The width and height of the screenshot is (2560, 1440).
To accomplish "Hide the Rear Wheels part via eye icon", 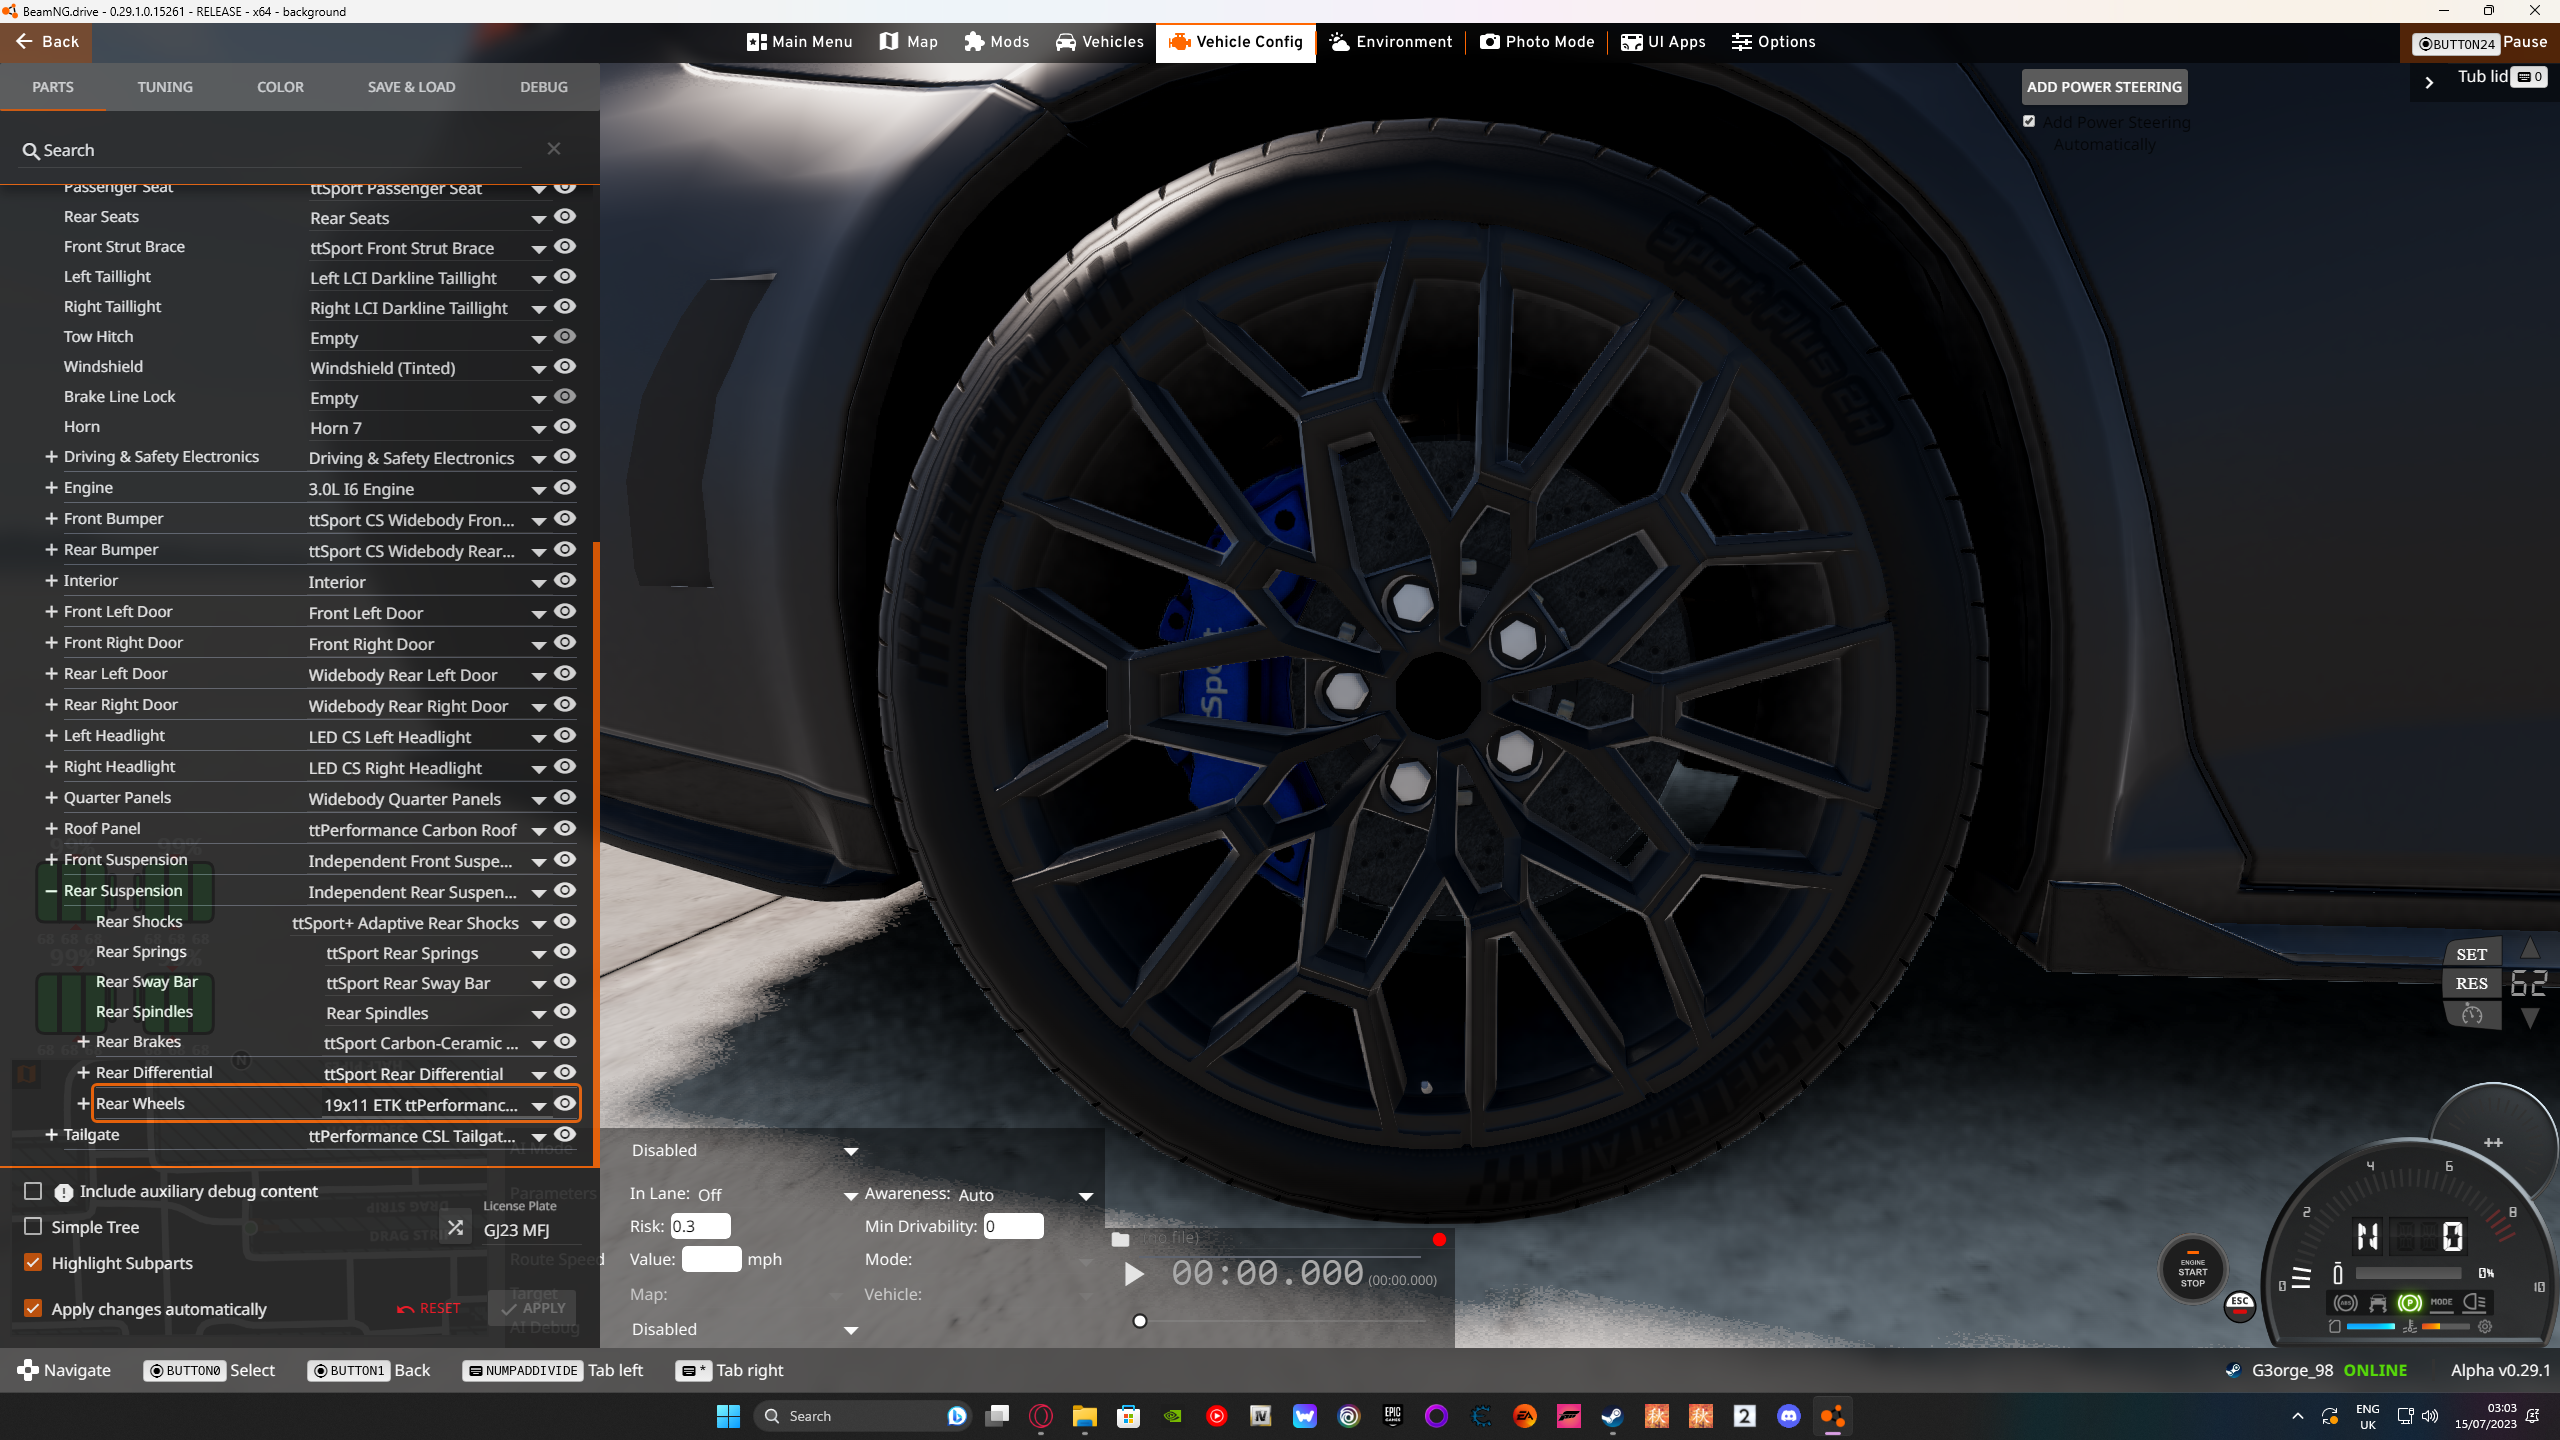I will pyautogui.click(x=565, y=1103).
